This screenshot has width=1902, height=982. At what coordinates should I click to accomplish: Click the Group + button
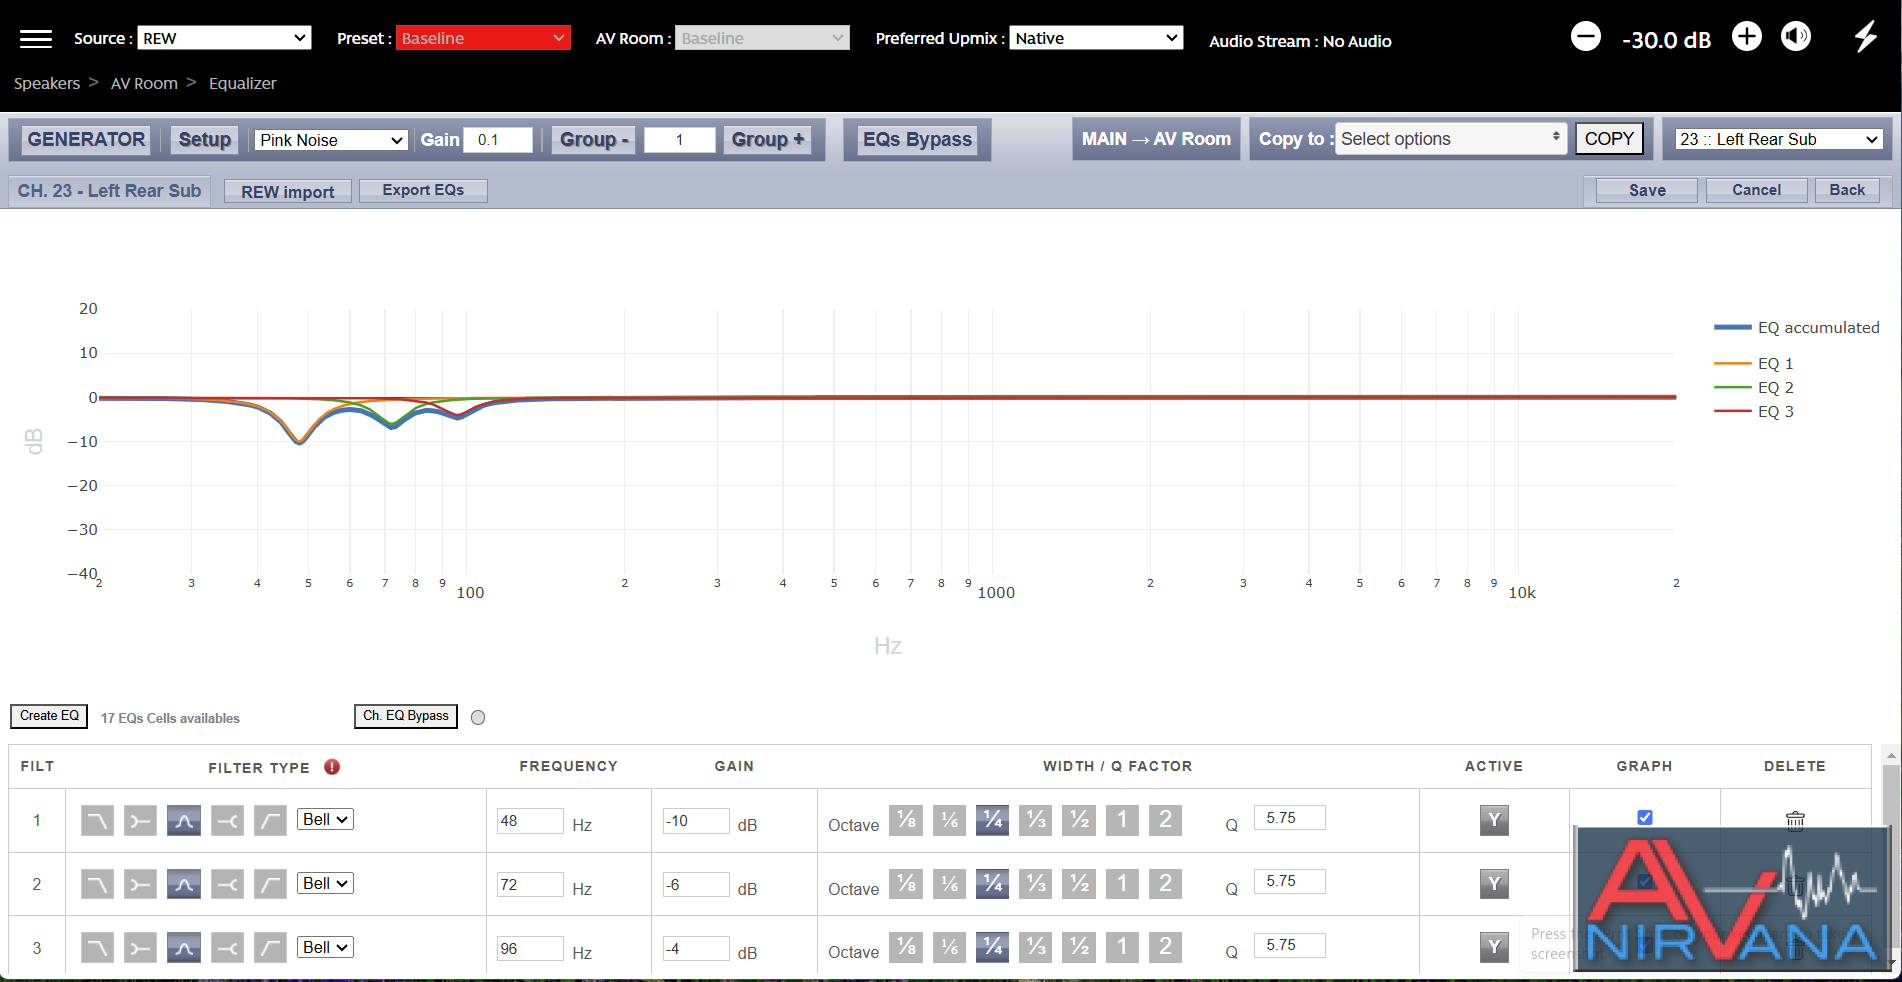pos(767,140)
